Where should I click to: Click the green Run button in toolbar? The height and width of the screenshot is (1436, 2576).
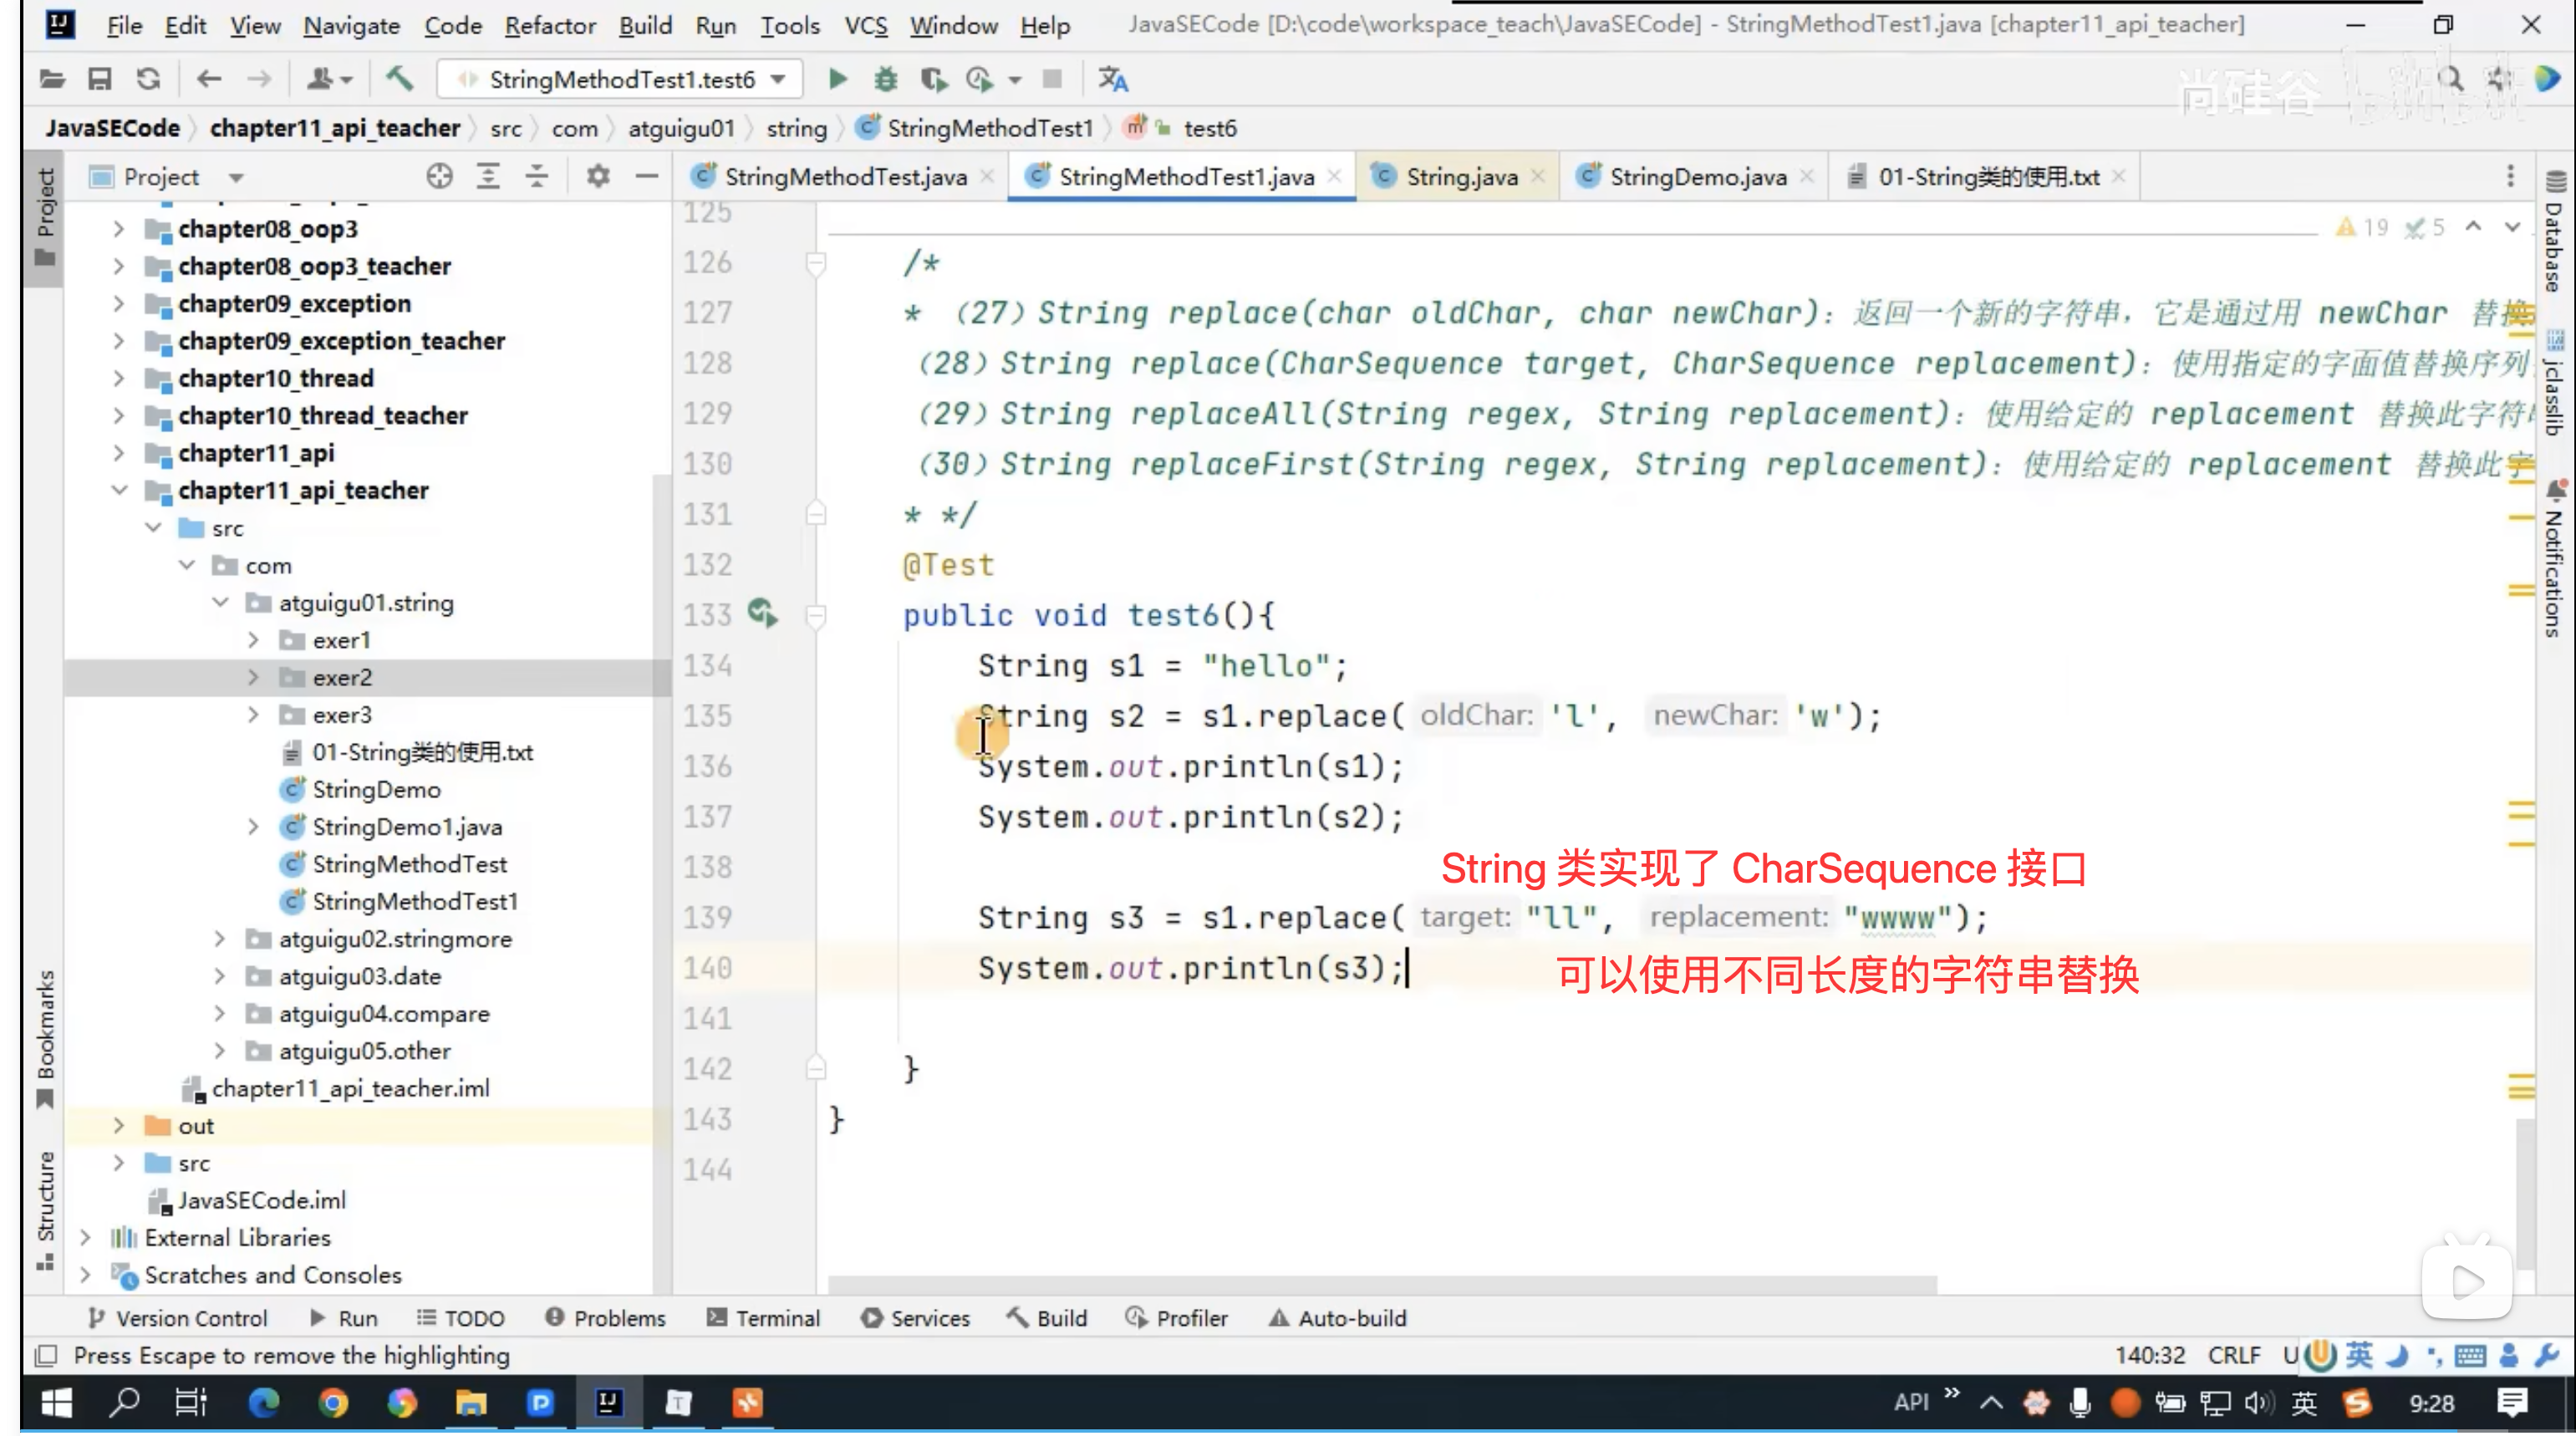click(x=838, y=79)
